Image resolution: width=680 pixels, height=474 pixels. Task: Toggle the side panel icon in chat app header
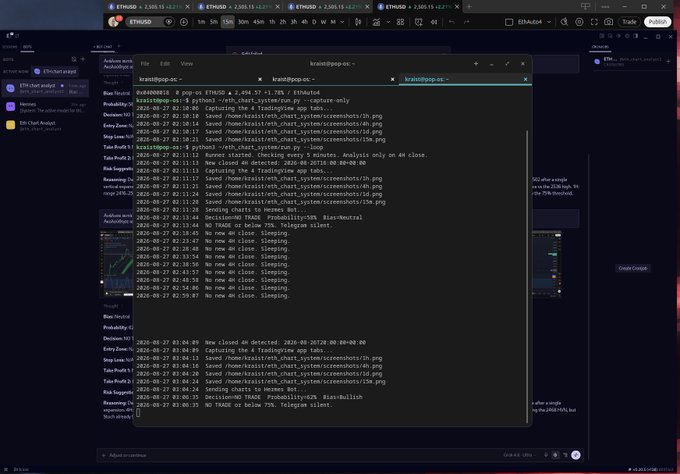point(636,36)
